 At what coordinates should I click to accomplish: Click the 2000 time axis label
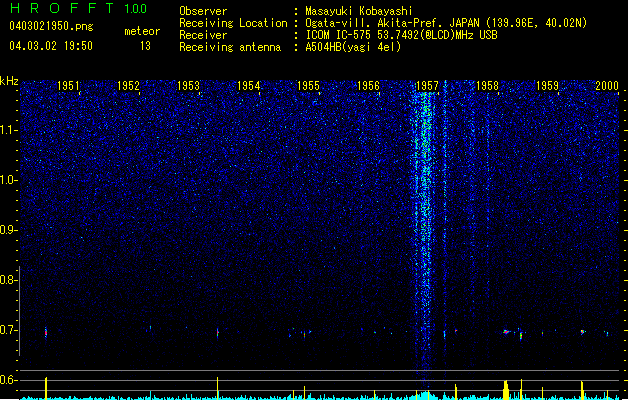coord(607,85)
